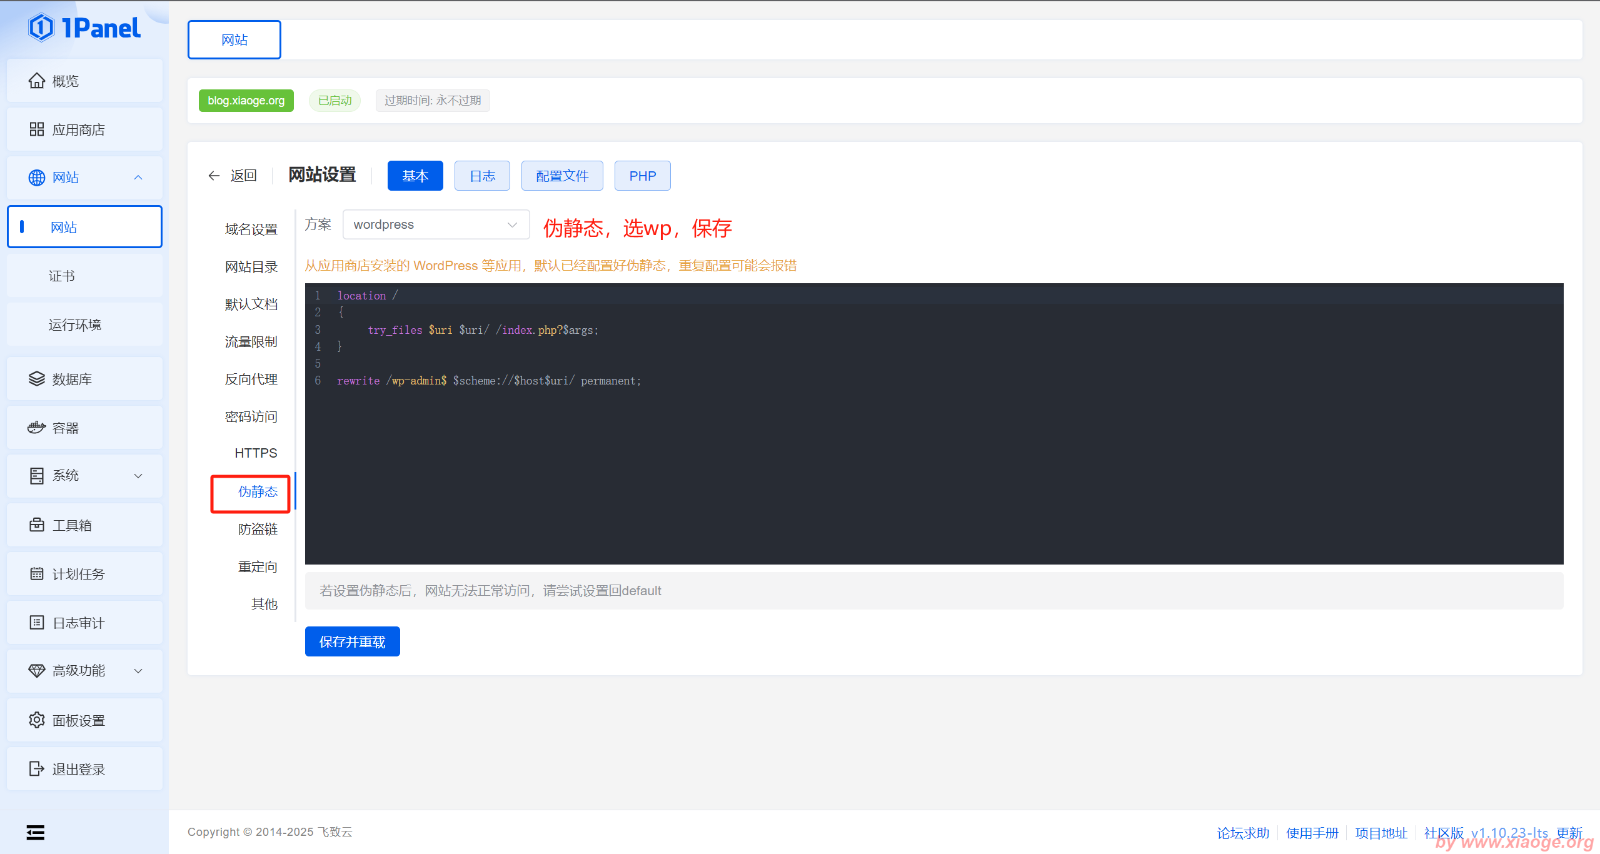Switch to the 配置文件 tab
The image size is (1600, 854).
click(562, 176)
